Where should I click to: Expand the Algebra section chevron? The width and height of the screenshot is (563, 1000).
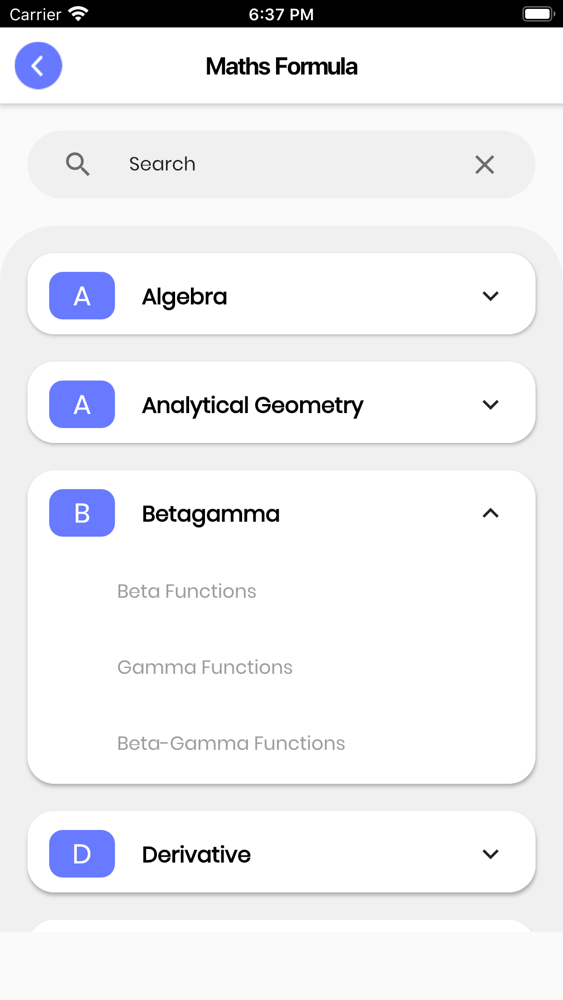pos(490,296)
